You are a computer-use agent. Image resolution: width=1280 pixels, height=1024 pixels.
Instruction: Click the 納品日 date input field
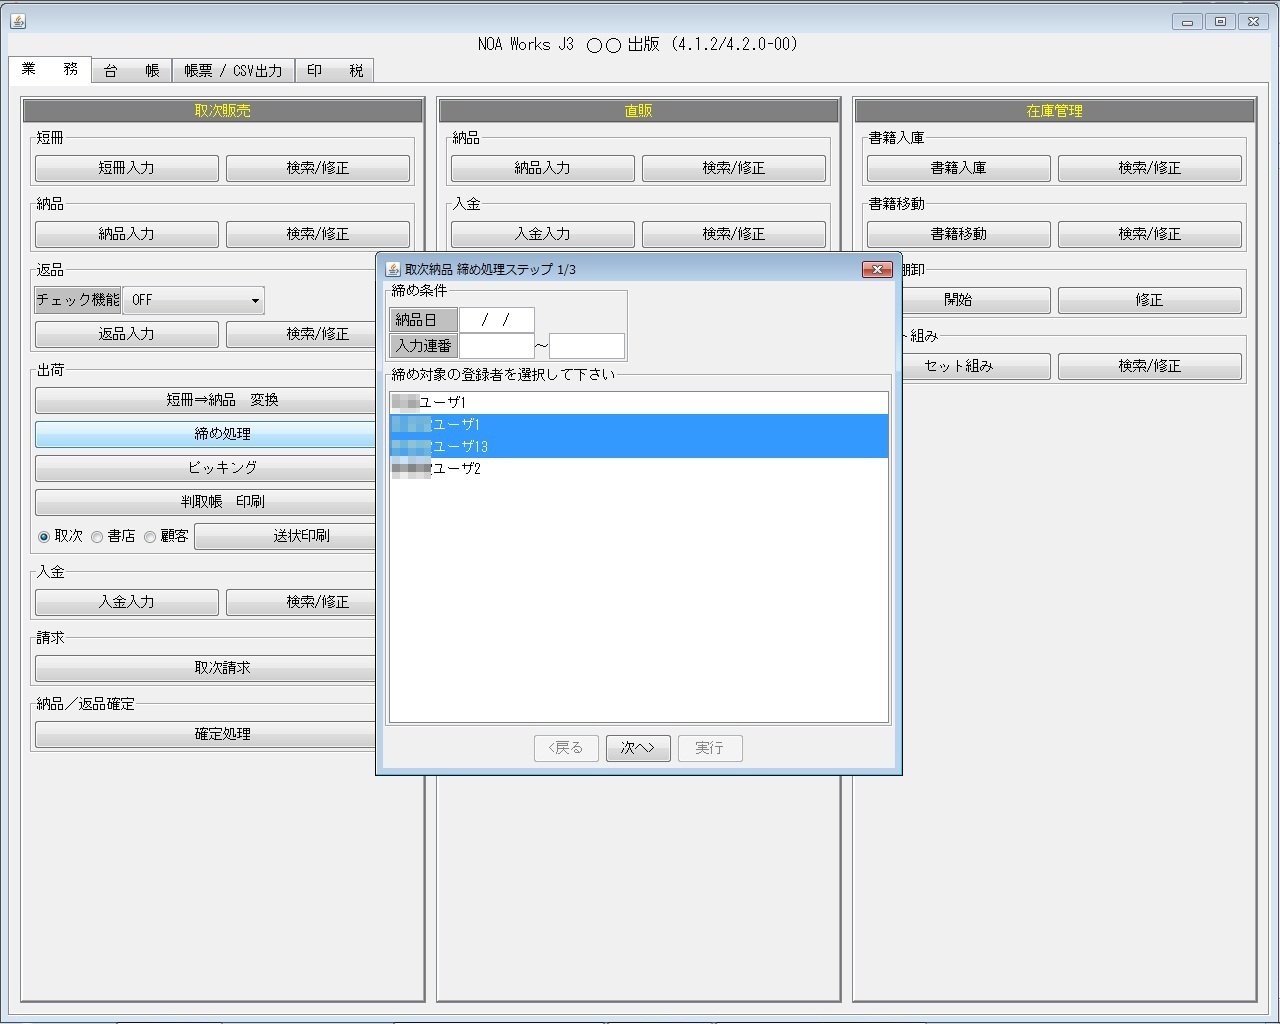click(497, 319)
